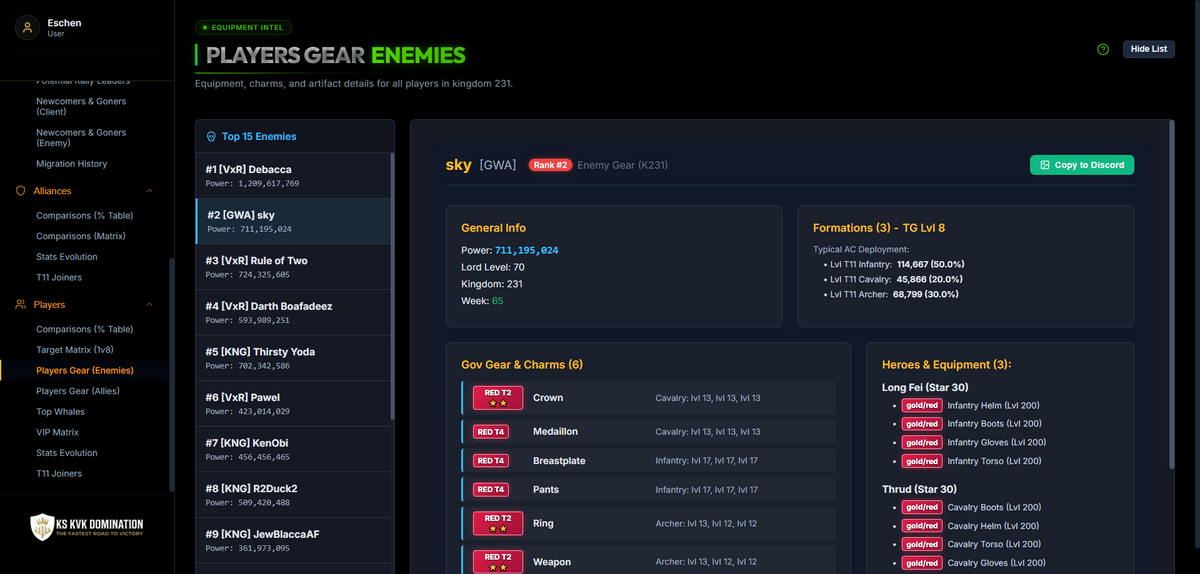This screenshot has width=1200, height=574.
Task: Click gold/red badge for Cavalry Gloves
Action: 922,563
